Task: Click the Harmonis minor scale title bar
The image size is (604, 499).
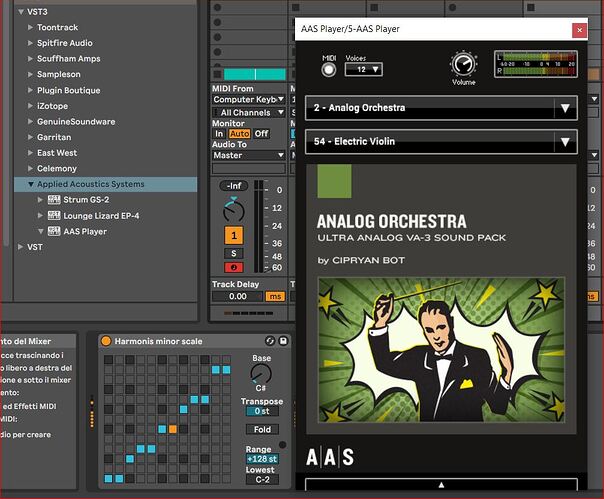Action: [195, 341]
